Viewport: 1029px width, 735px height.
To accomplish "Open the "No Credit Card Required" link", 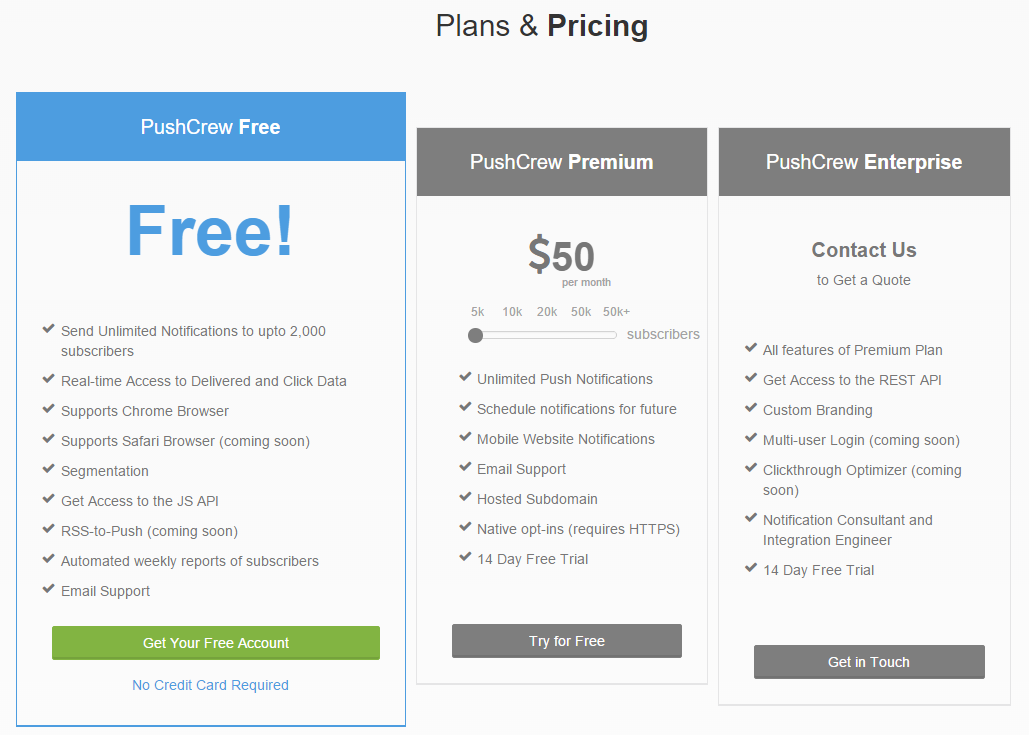I will click(210, 685).
